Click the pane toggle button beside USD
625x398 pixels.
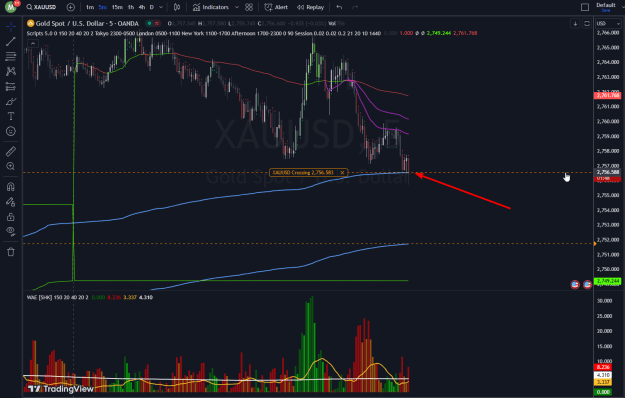tap(587, 24)
